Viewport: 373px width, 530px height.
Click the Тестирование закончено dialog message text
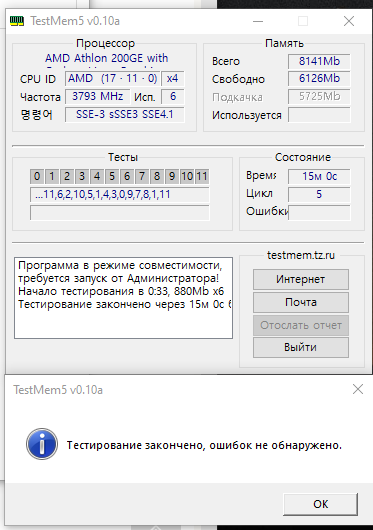[204, 445]
